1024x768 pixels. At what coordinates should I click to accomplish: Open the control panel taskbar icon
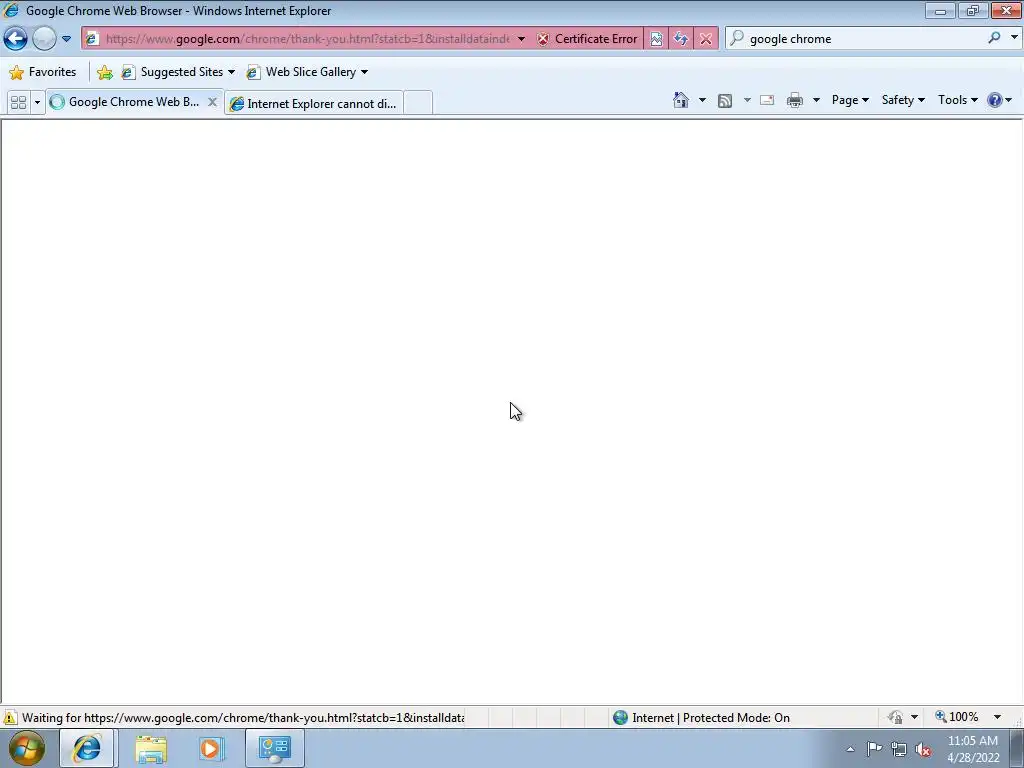[x=274, y=748]
